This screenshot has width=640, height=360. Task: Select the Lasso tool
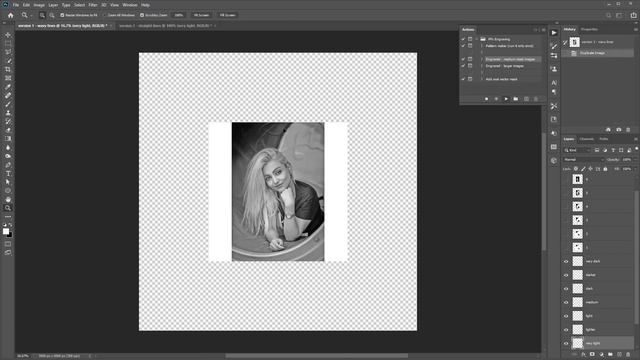(8, 52)
